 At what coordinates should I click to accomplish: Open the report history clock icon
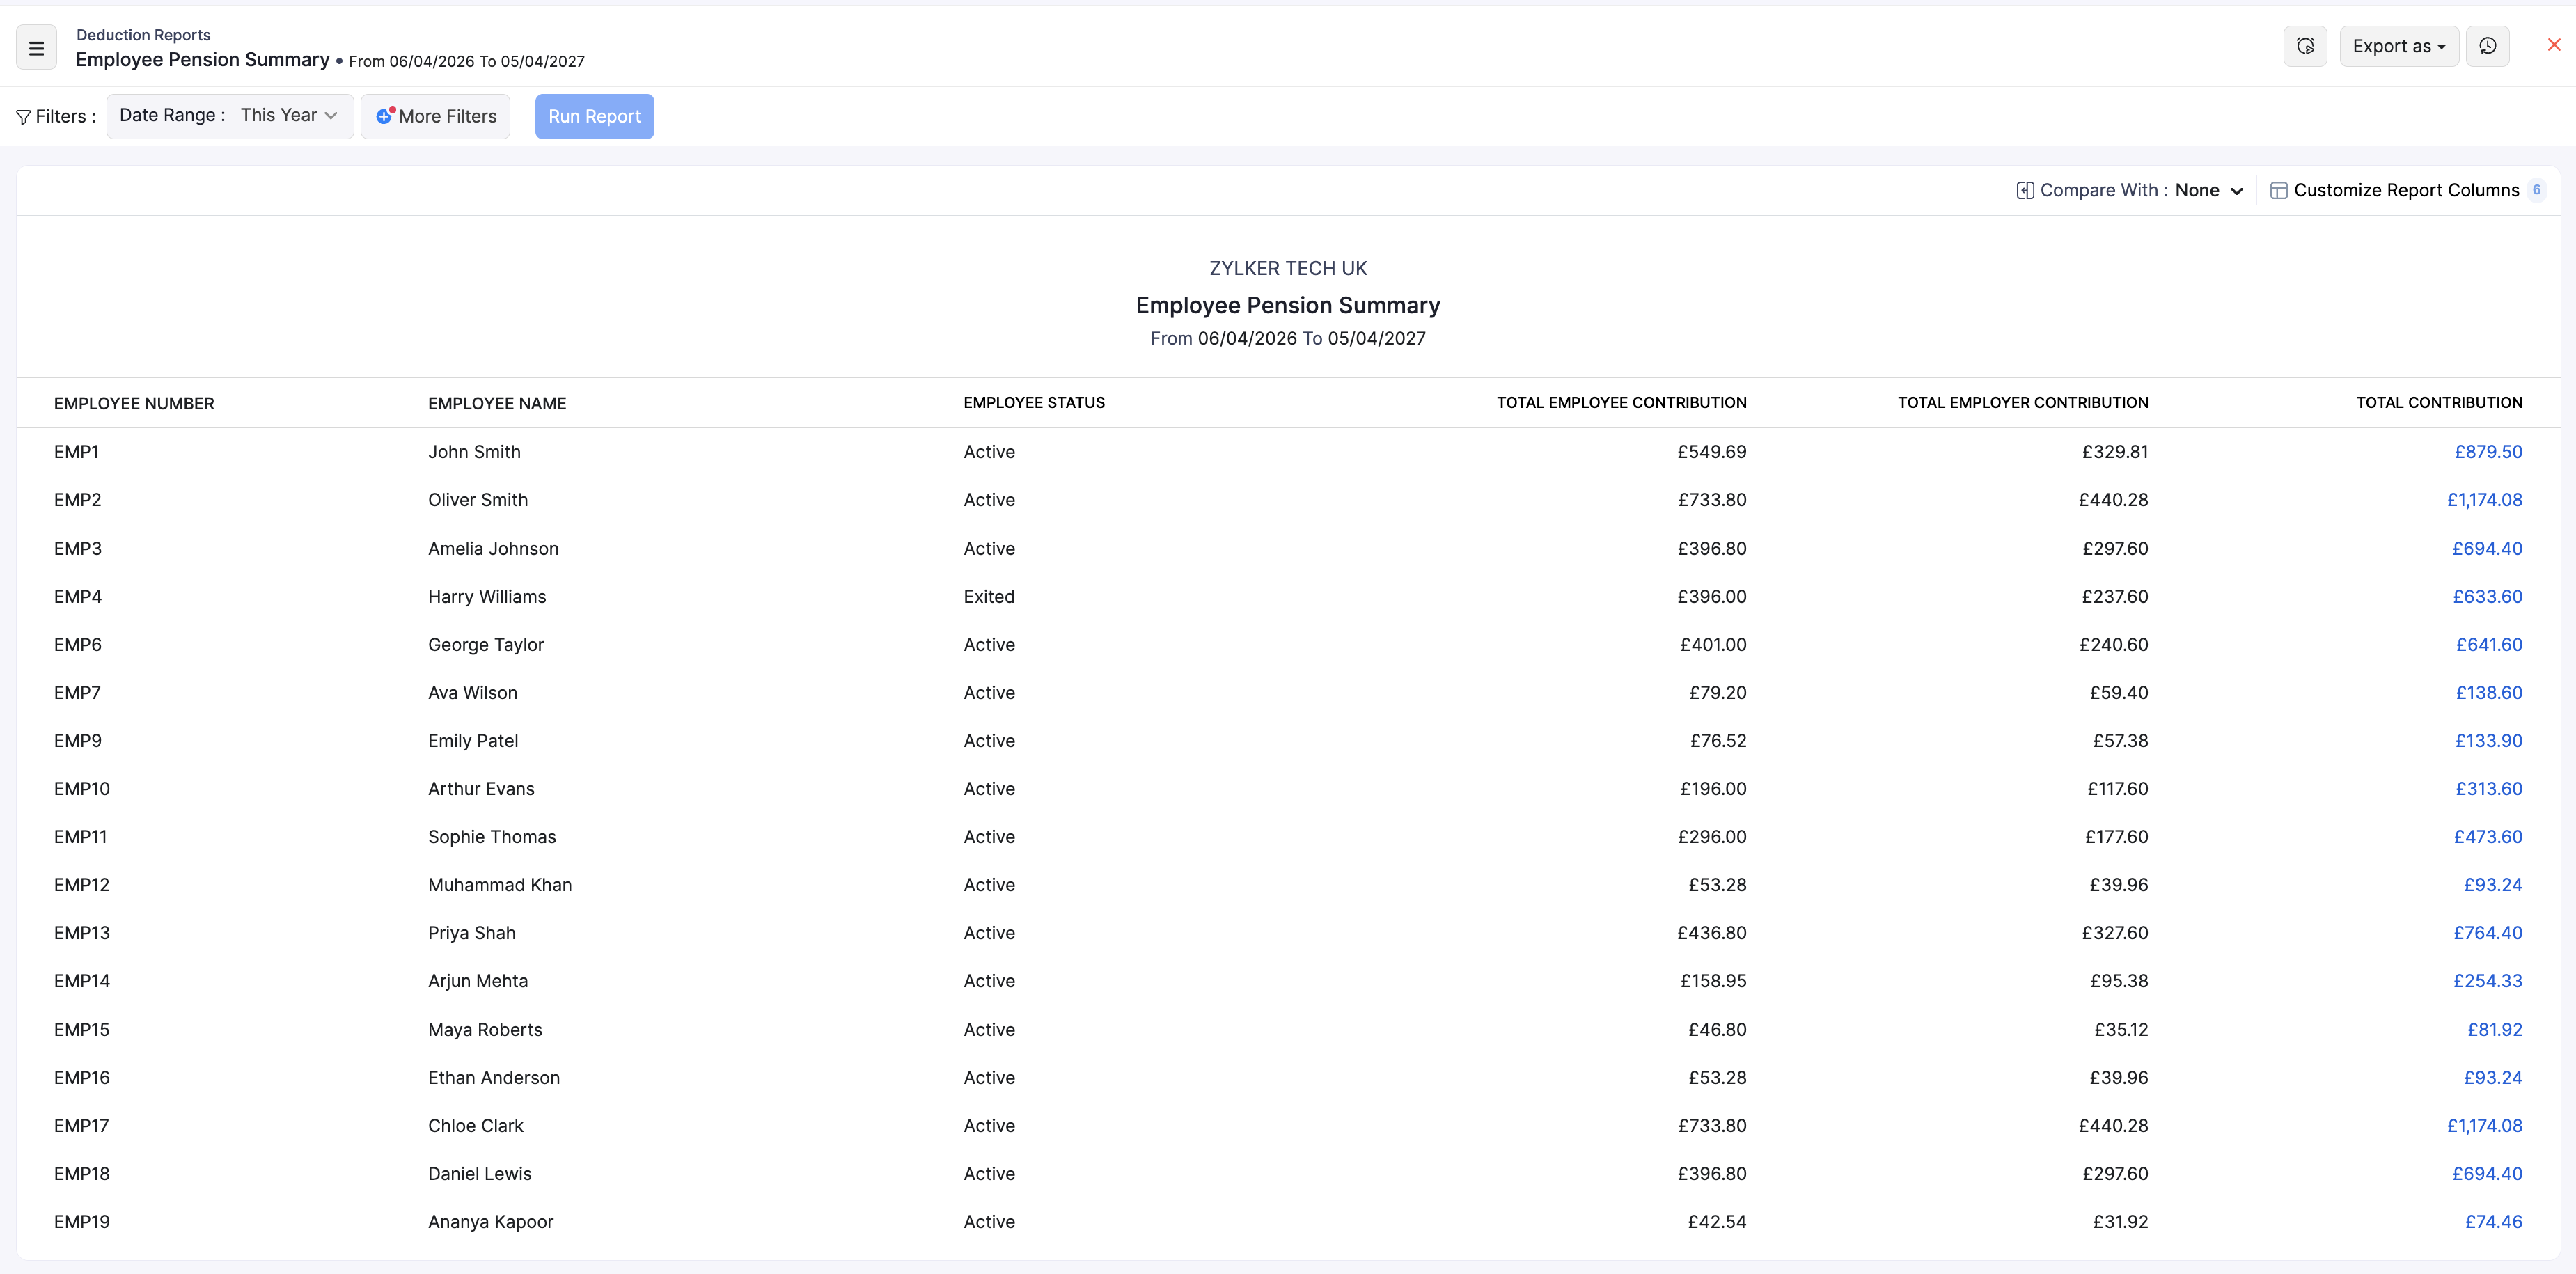click(x=2487, y=46)
